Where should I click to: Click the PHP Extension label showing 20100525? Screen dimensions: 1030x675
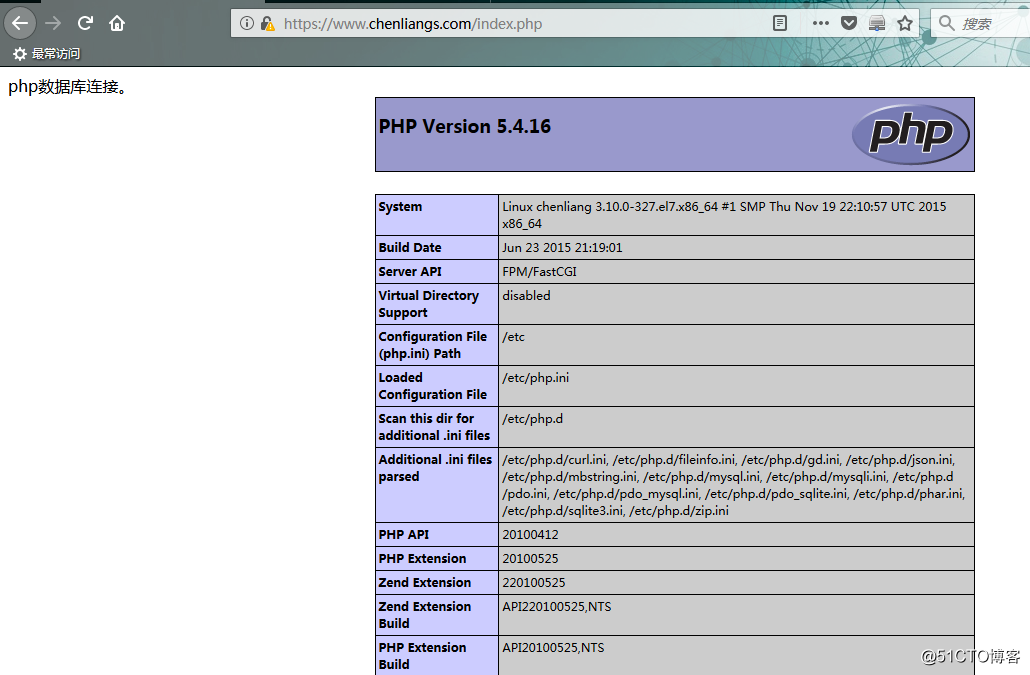(x=422, y=559)
